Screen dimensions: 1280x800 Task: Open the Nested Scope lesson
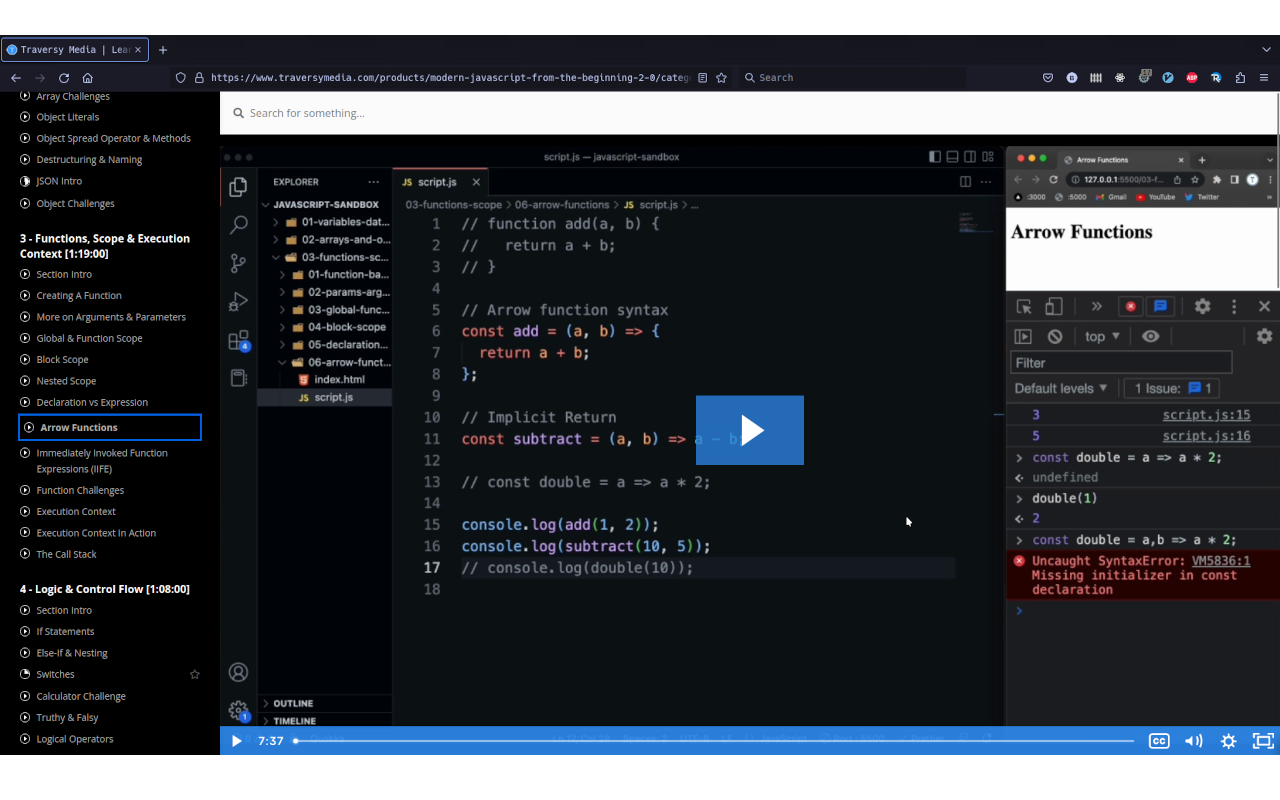pyautogui.click(x=66, y=381)
